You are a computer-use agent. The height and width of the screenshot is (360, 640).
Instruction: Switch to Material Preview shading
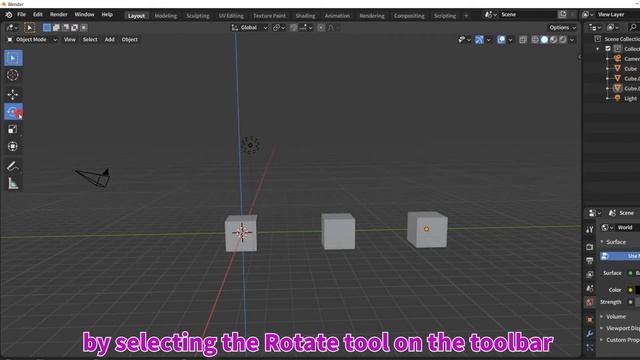(x=553, y=40)
